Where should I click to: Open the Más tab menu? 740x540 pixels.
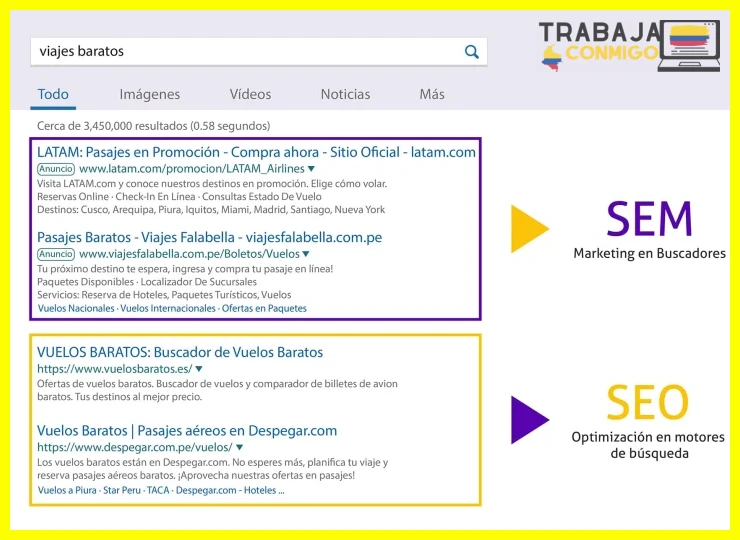pos(432,94)
